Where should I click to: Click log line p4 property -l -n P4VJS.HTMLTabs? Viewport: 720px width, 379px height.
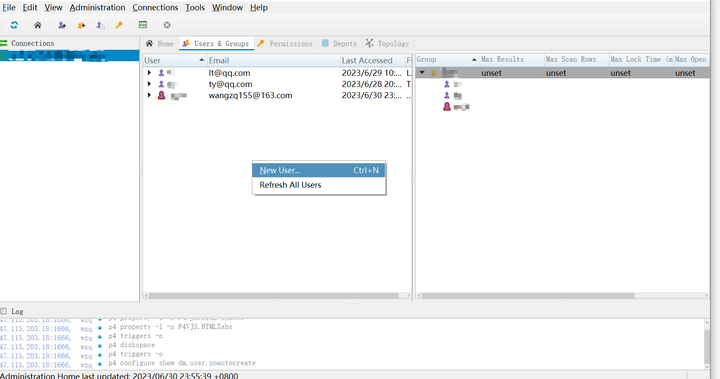170,327
